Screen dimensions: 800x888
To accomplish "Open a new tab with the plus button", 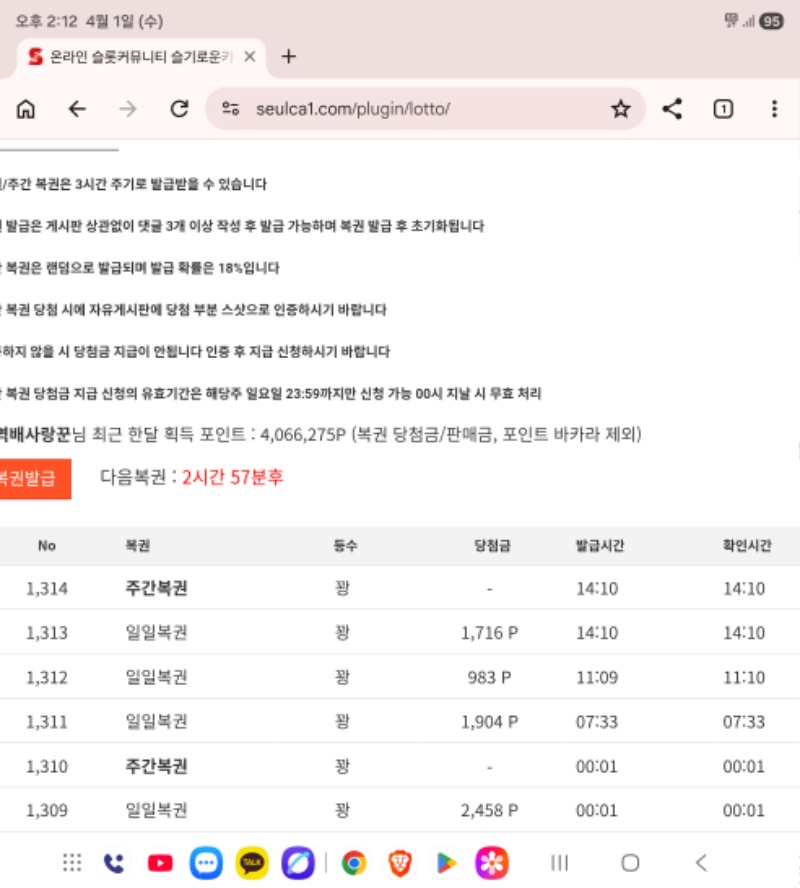I will tap(288, 57).
